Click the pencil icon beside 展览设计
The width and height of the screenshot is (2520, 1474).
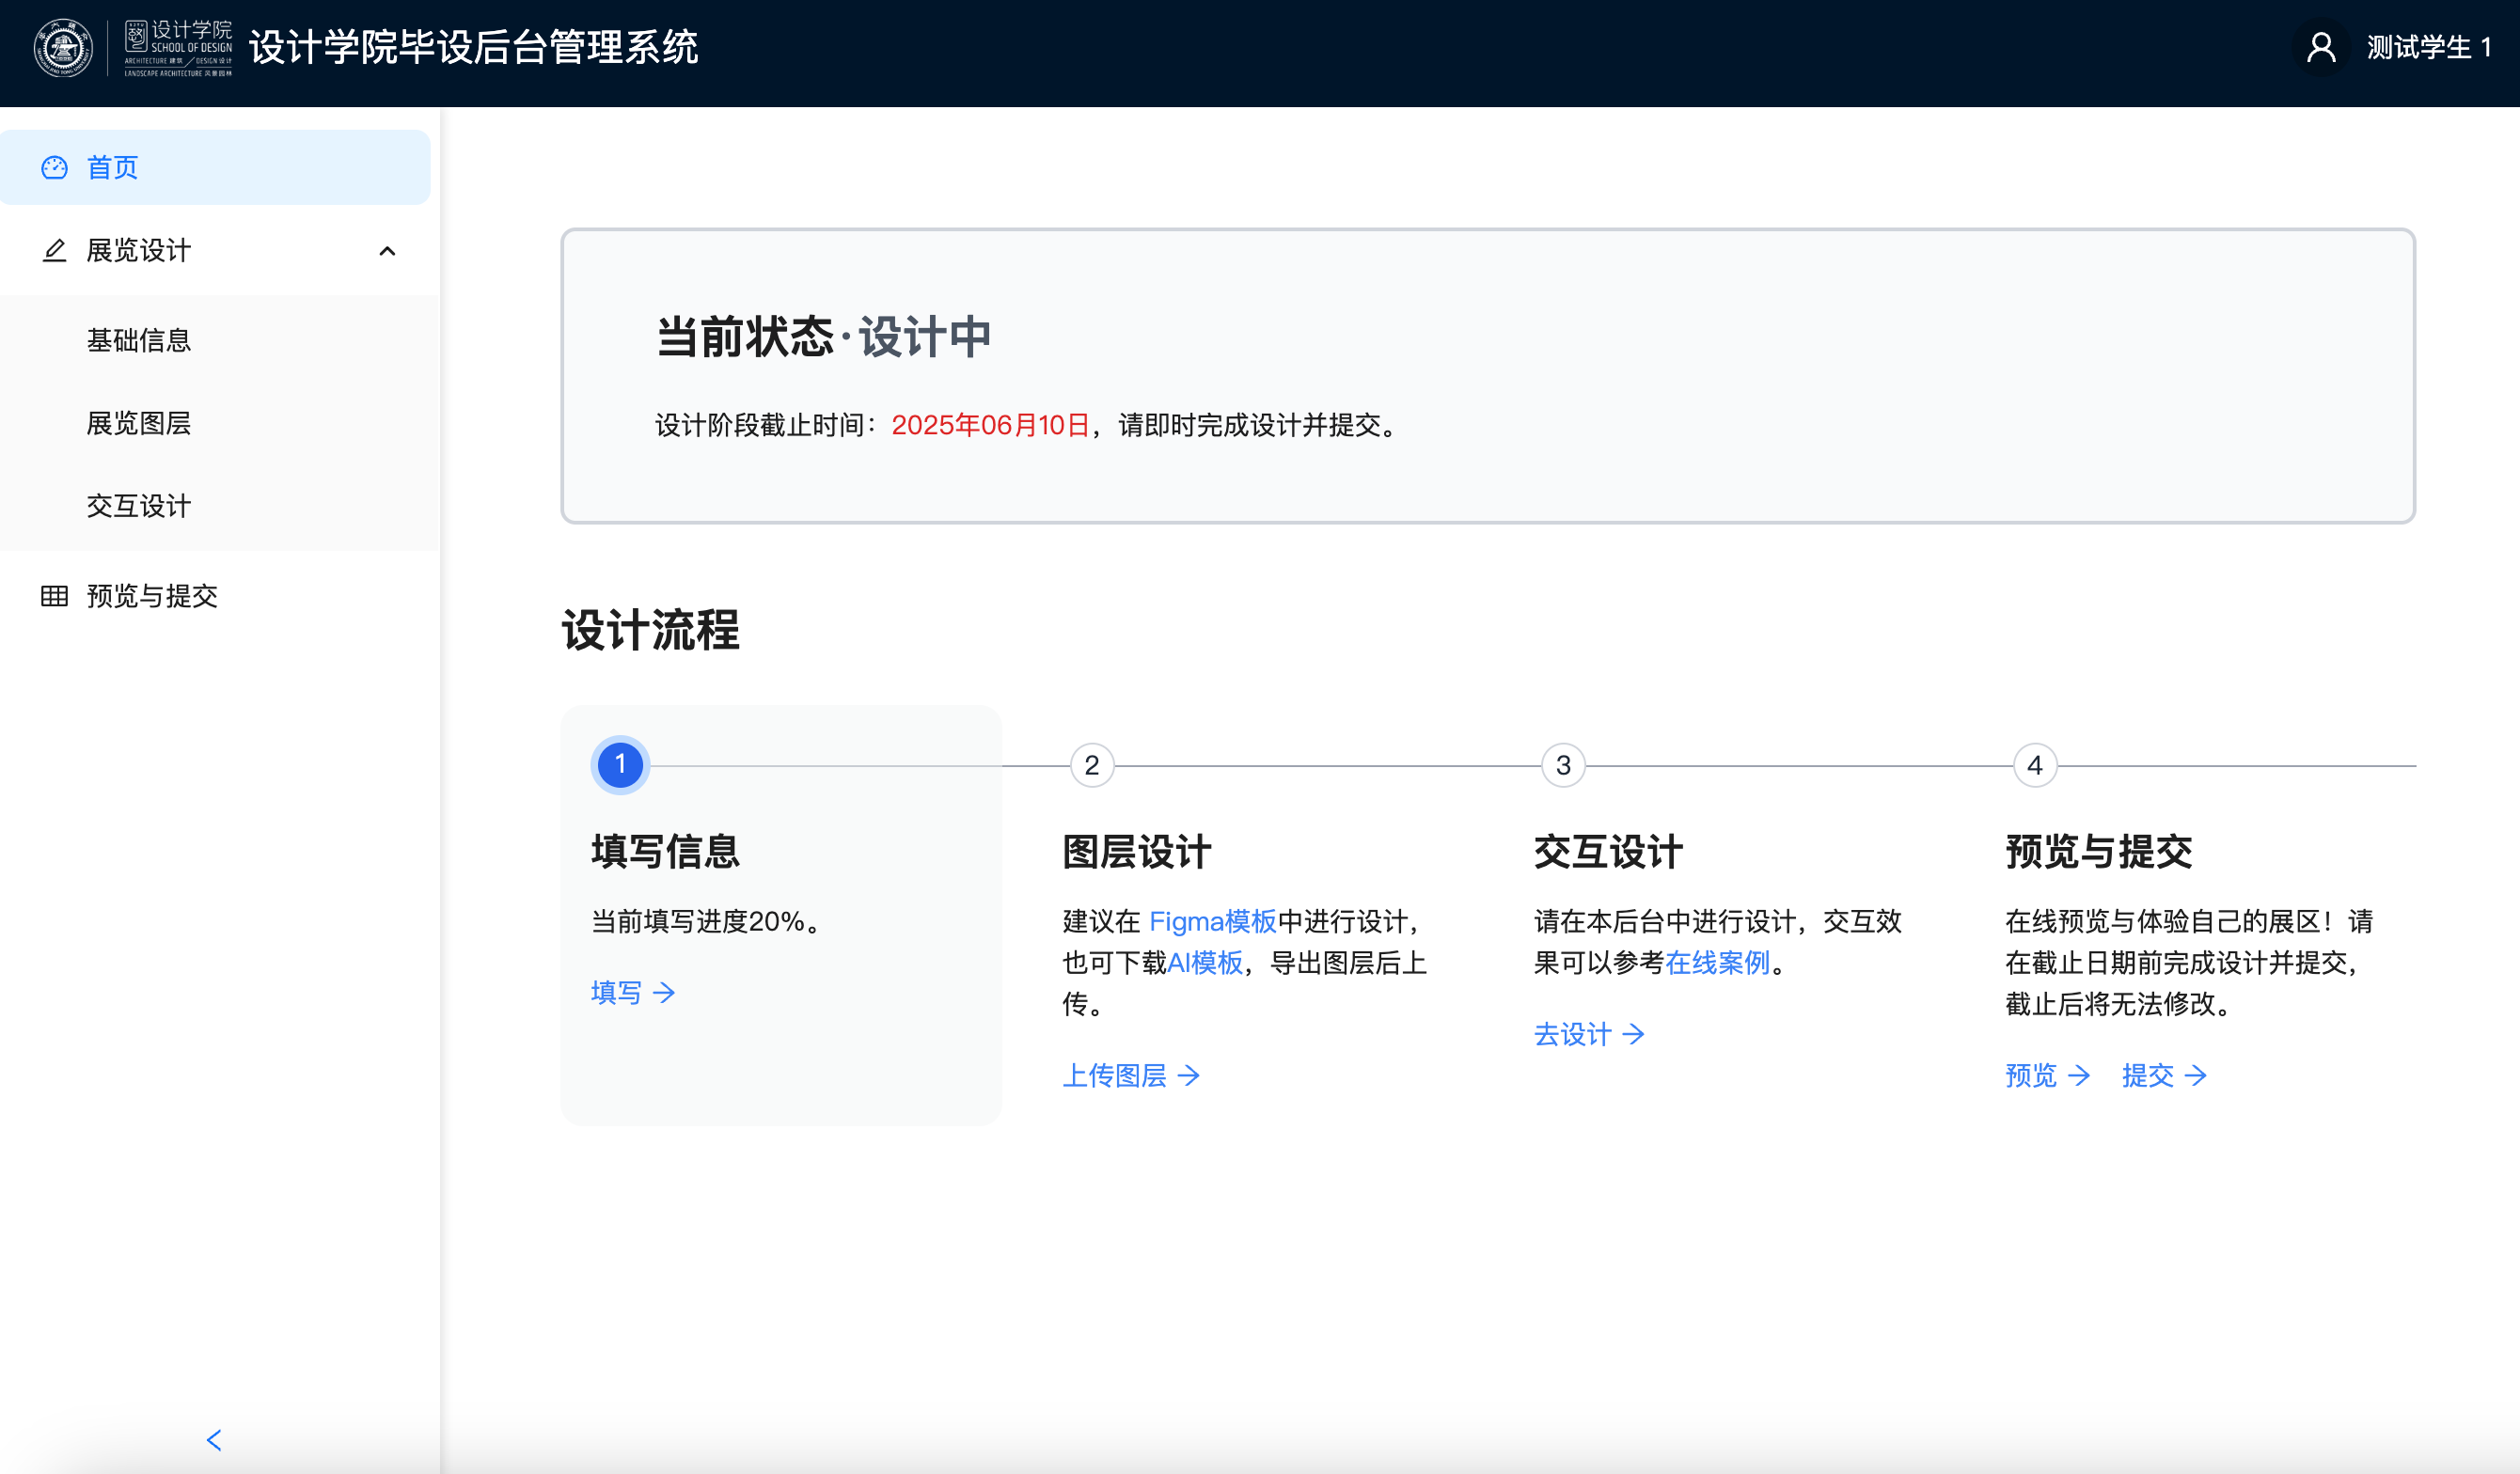54,250
